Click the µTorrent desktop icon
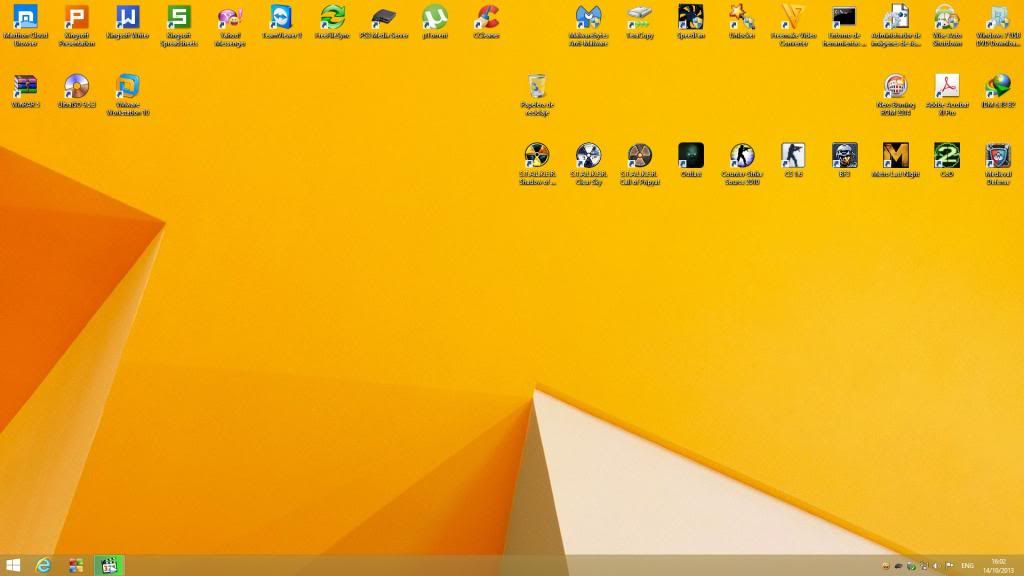The height and width of the screenshot is (576, 1024). 434,18
